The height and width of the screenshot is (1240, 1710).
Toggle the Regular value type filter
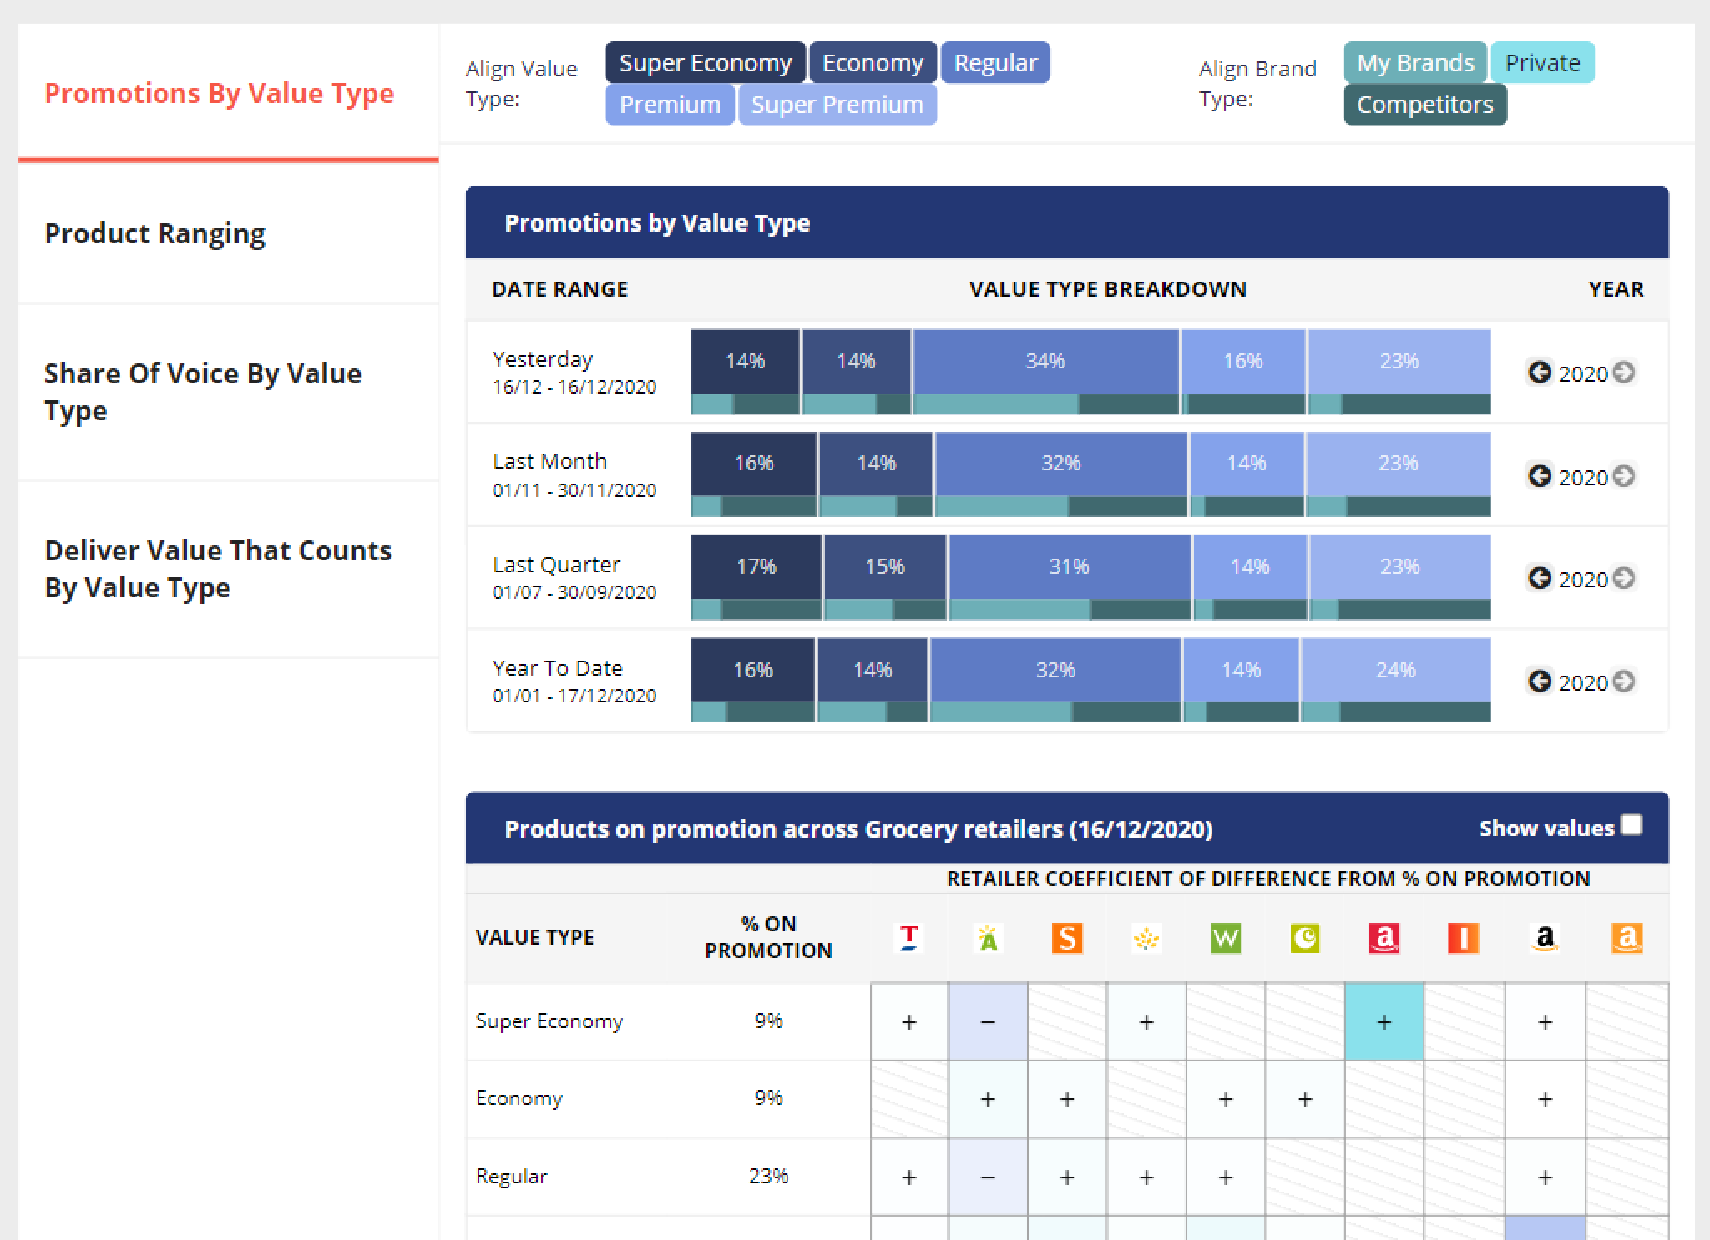pyautogui.click(x=995, y=62)
